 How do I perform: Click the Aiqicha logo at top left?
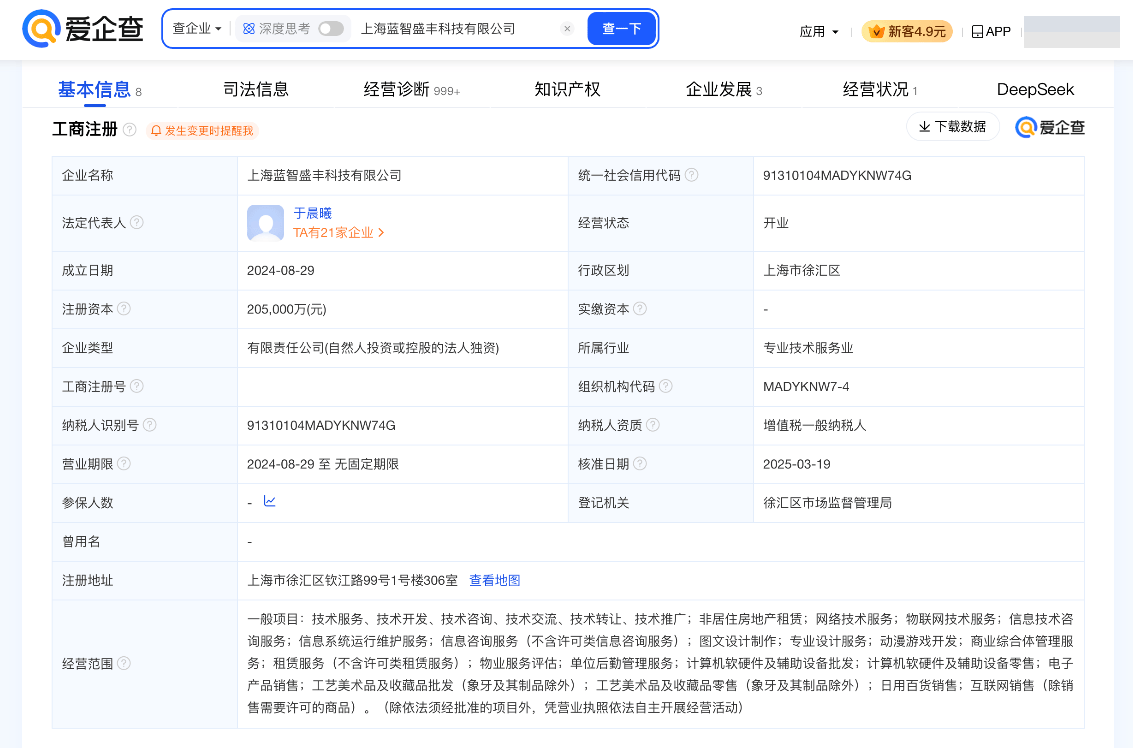click(84, 30)
